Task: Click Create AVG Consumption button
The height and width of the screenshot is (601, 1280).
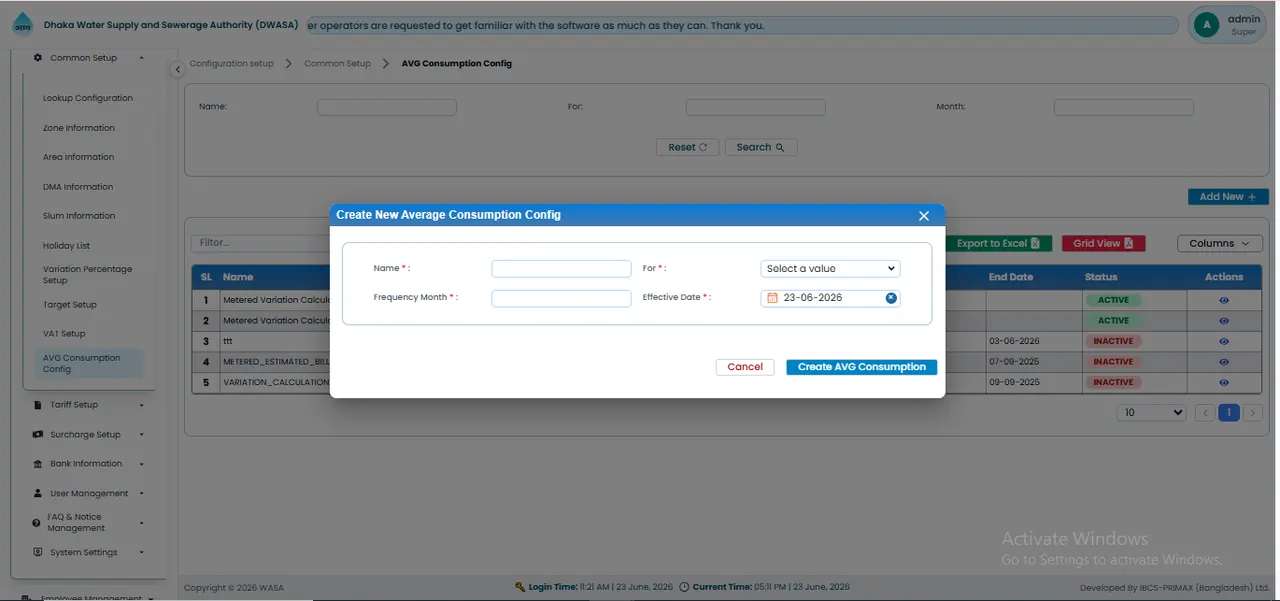Action: click(861, 367)
